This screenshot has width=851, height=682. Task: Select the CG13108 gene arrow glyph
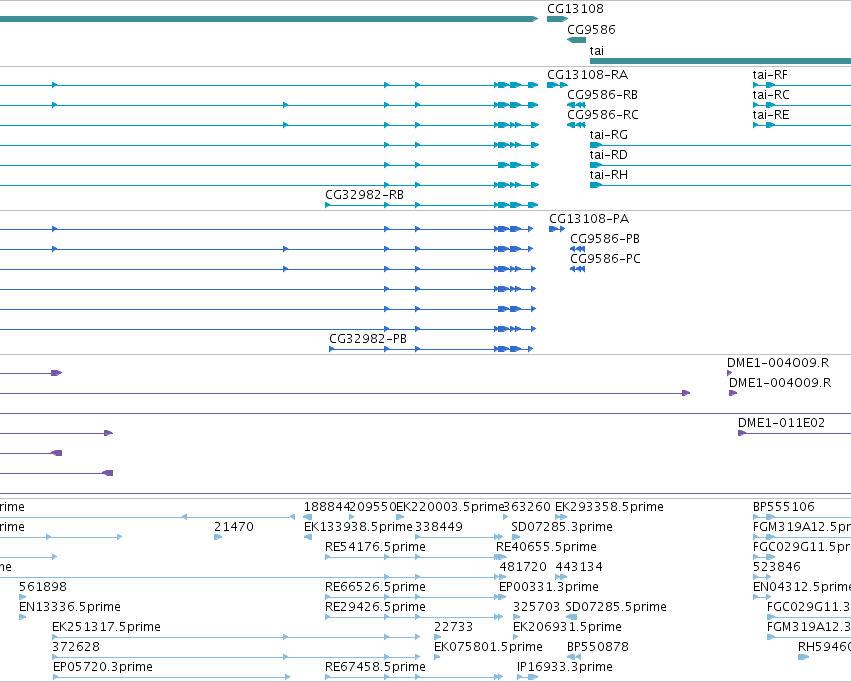pos(557,19)
